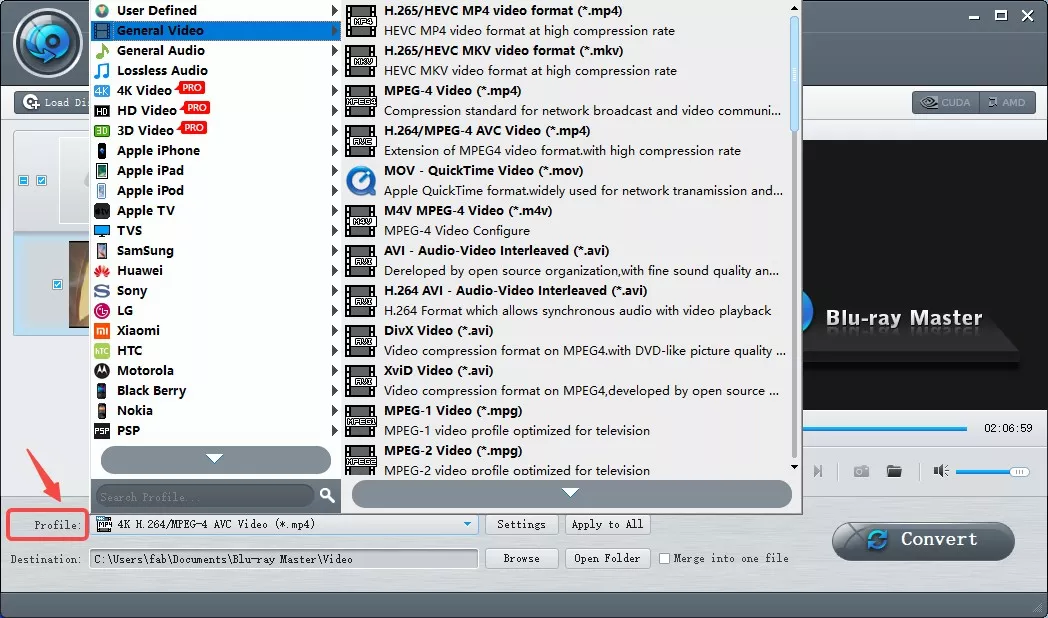Open the snapshot folder icon beside the camera
This screenshot has width=1048, height=618.
894,471
